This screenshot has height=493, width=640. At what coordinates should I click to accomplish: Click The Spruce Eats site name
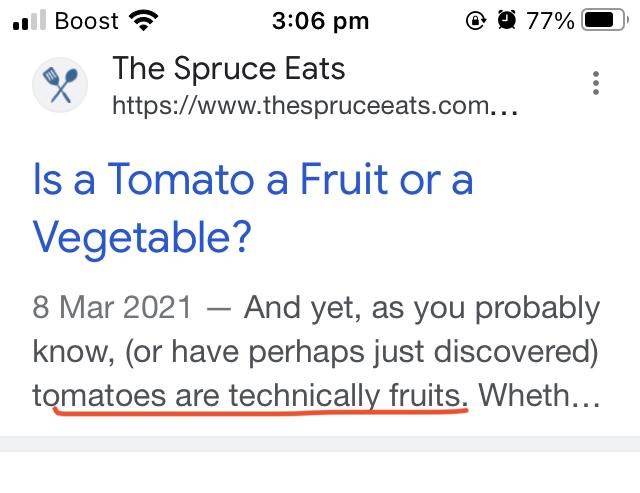[x=229, y=68]
